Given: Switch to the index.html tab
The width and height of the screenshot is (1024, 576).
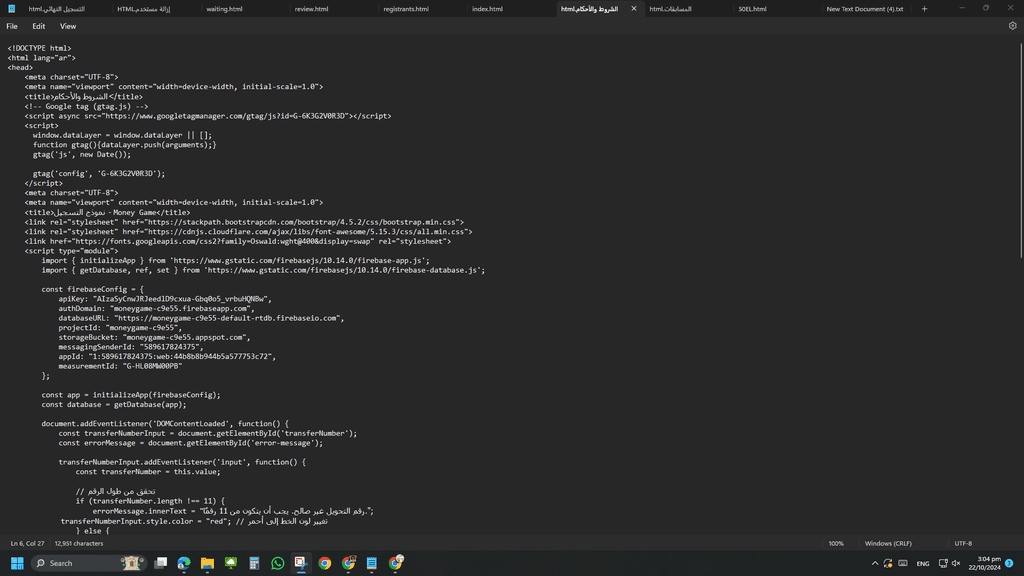Looking at the screenshot, I should click(x=487, y=9).
